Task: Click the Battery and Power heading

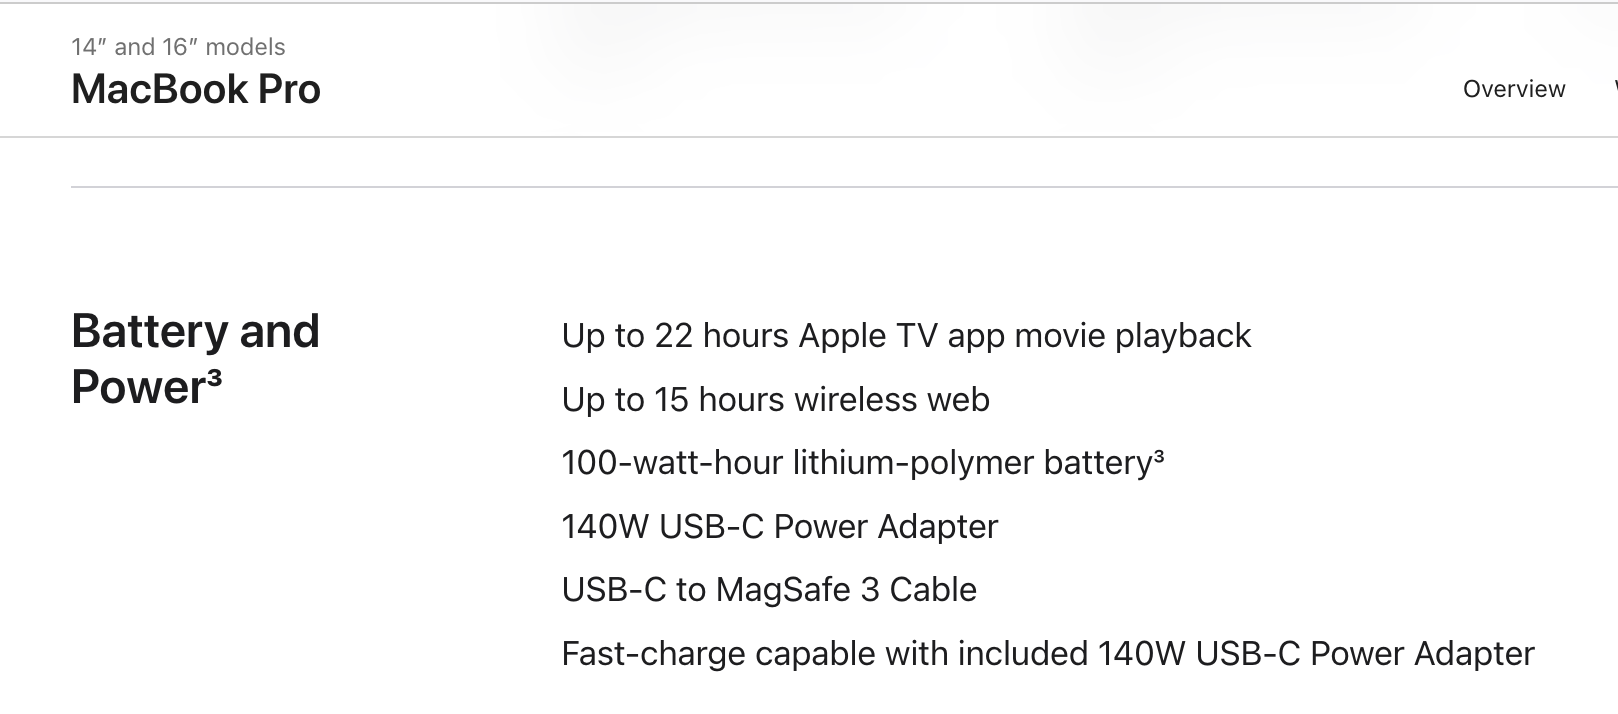Action: pos(196,359)
